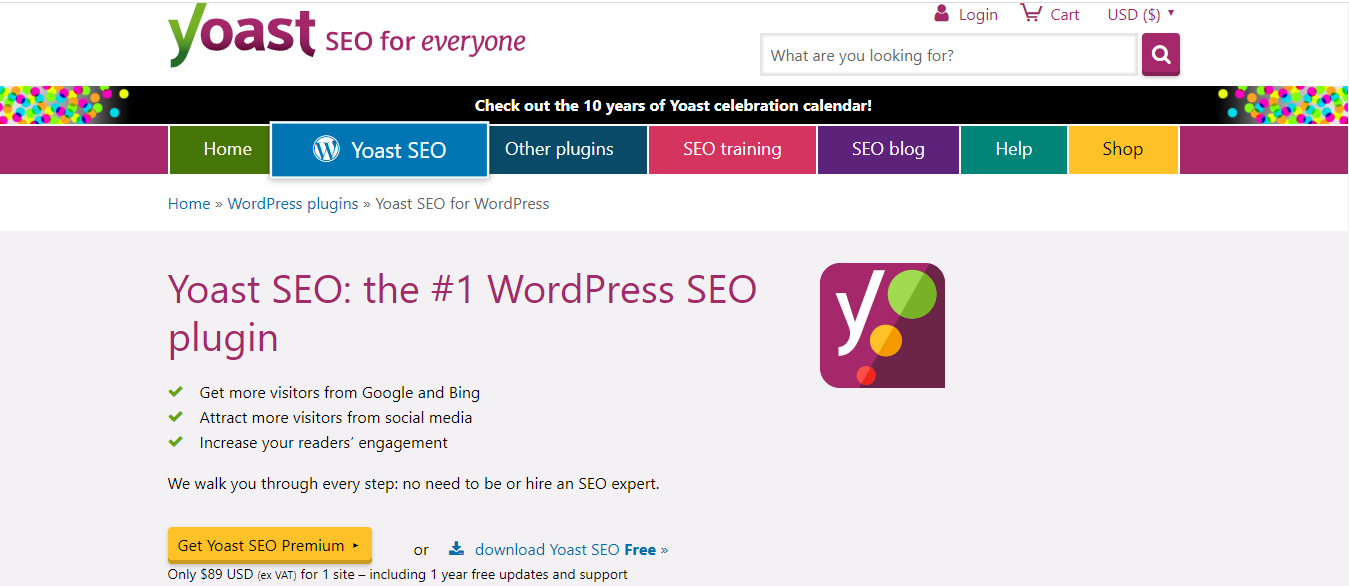This screenshot has width=1349, height=586.
Task: Click the WordPress logo on Yoast SEO tab
Action: click(326, 149)
